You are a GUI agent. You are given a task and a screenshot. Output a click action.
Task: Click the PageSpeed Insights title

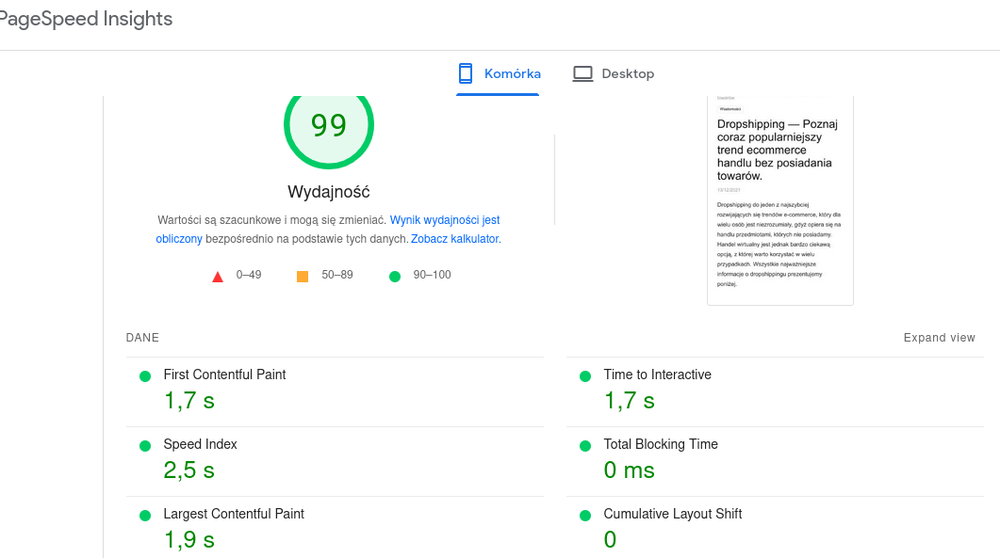tap(86, 19)
